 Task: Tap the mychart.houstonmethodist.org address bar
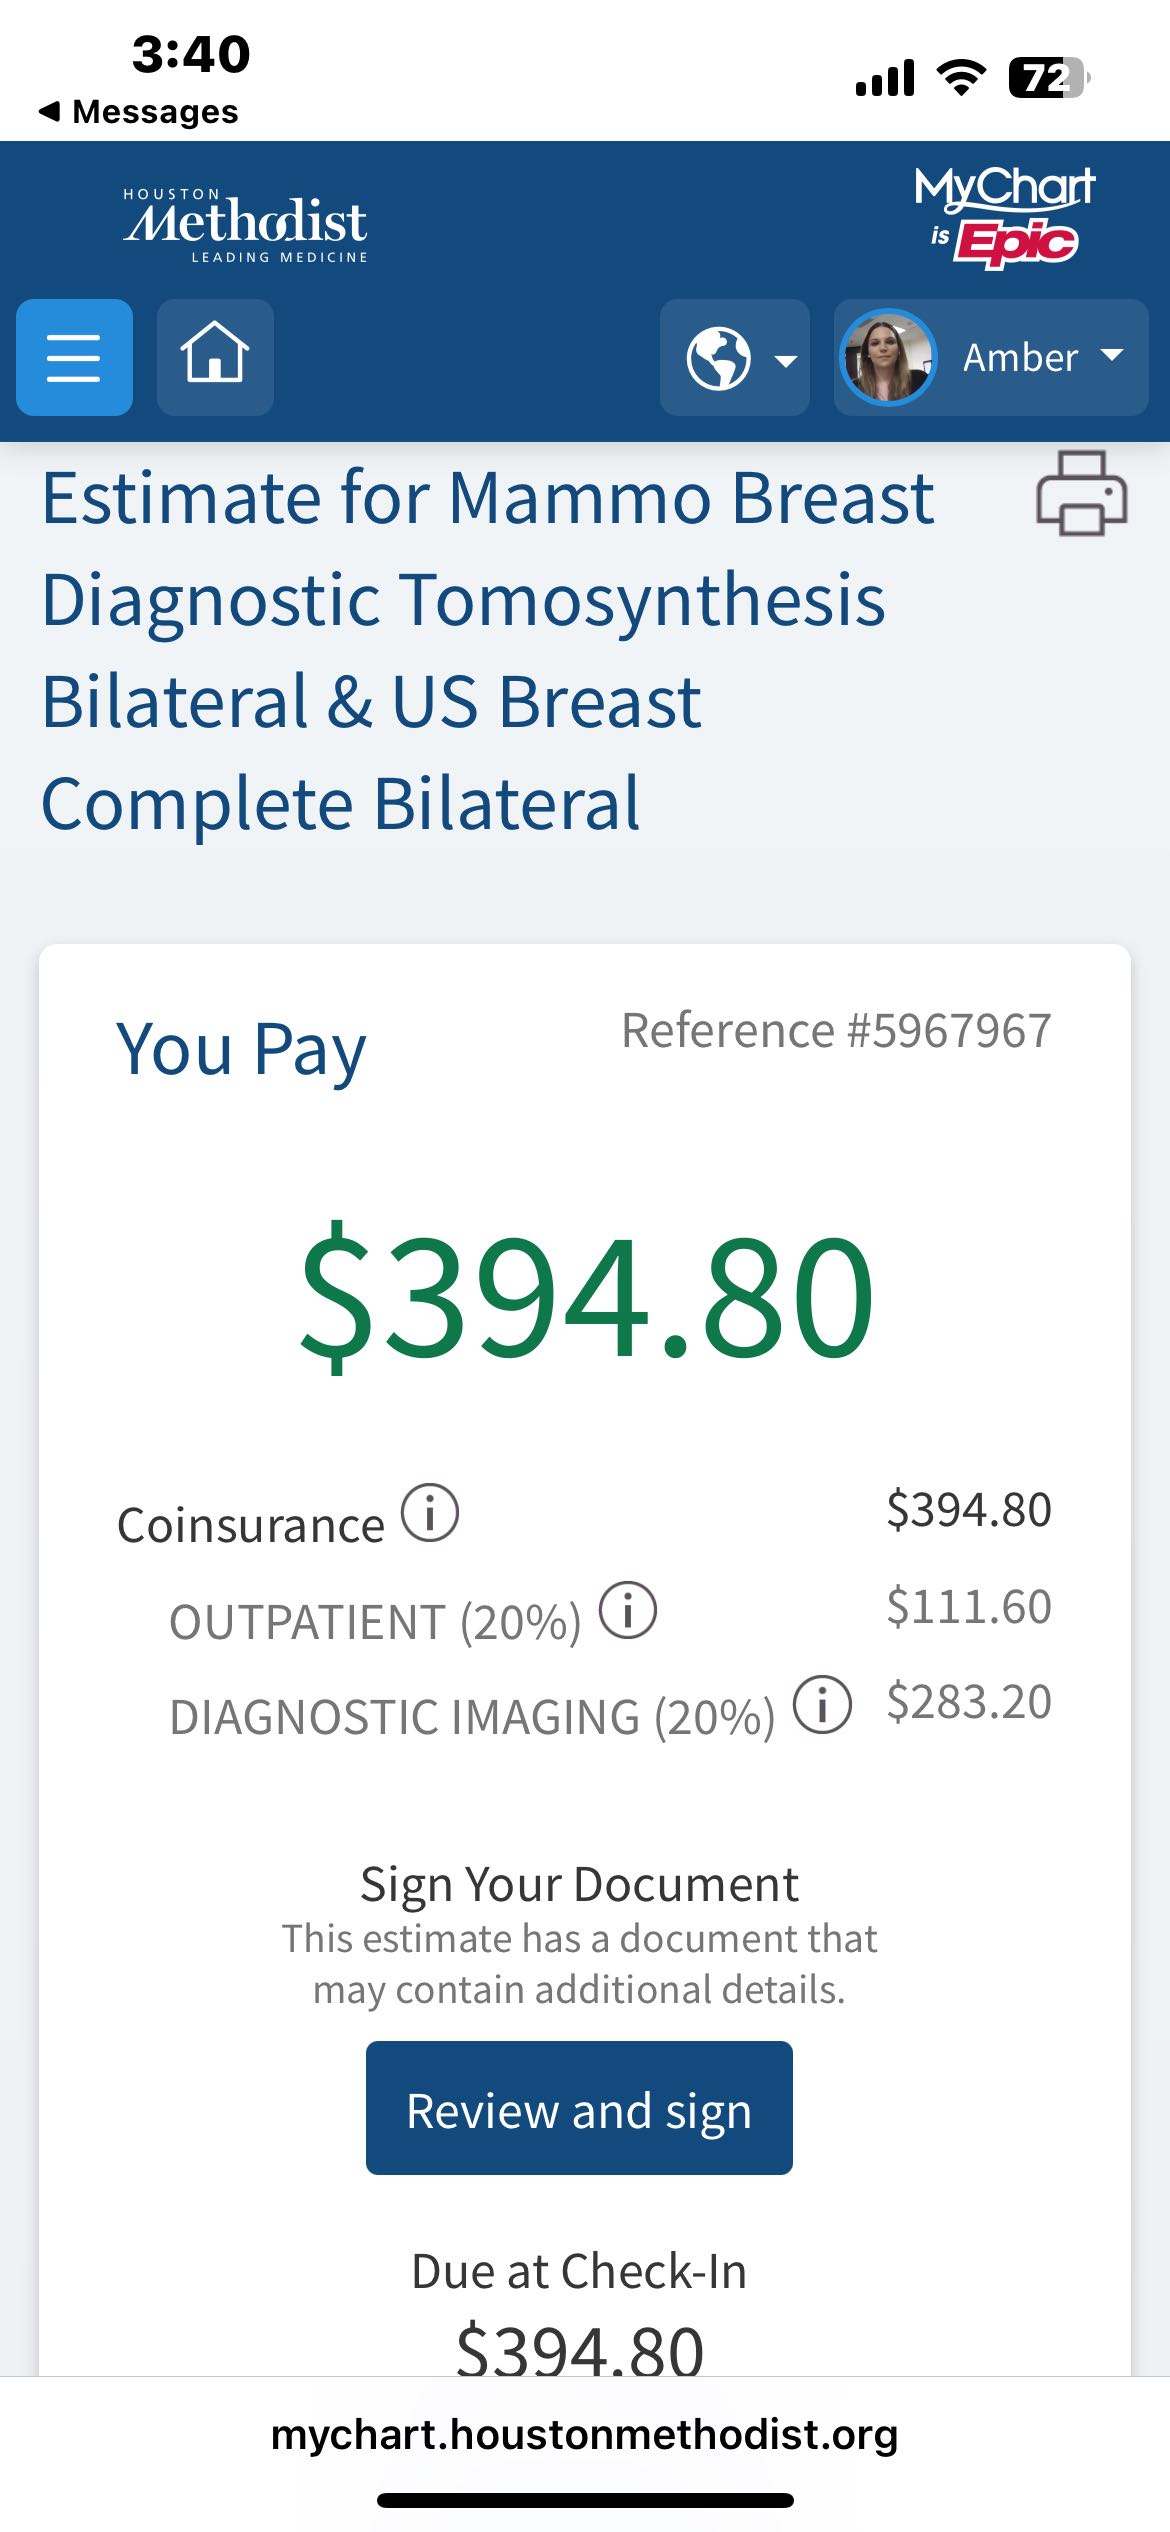pyautogui.click(x=584, y=2434)
